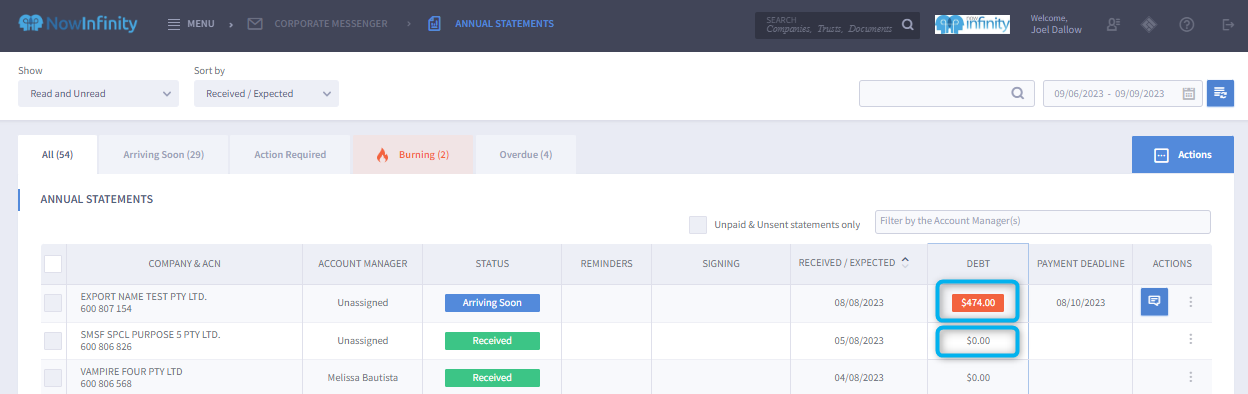The image size is (1248, 394).
Task: Click Melissa Bautista account manager cell
Action: 363,378
